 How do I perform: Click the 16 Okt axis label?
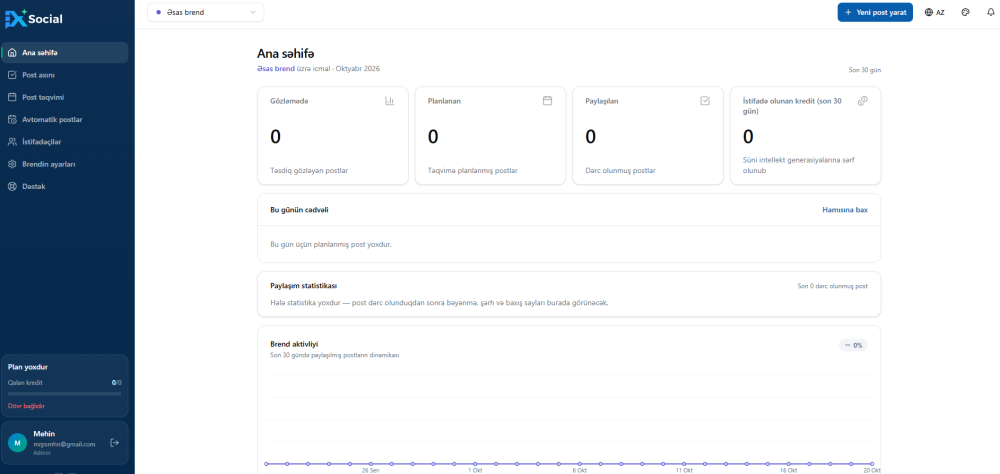(x=788, y=470)
